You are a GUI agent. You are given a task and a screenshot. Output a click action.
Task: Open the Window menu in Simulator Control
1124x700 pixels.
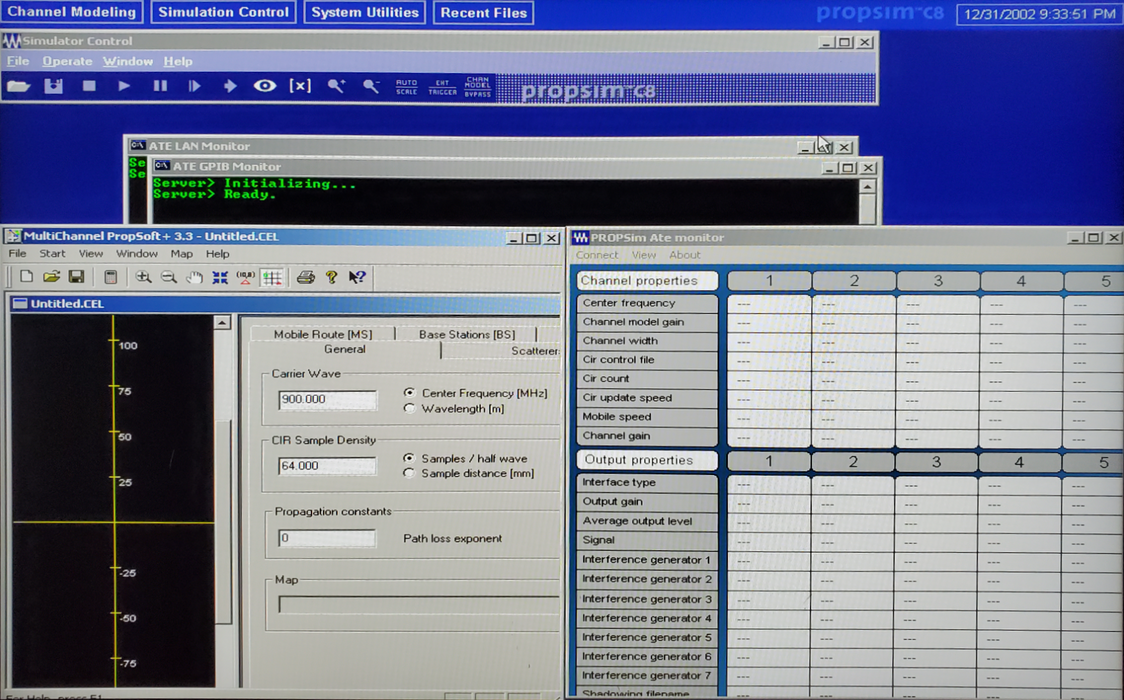128,62
